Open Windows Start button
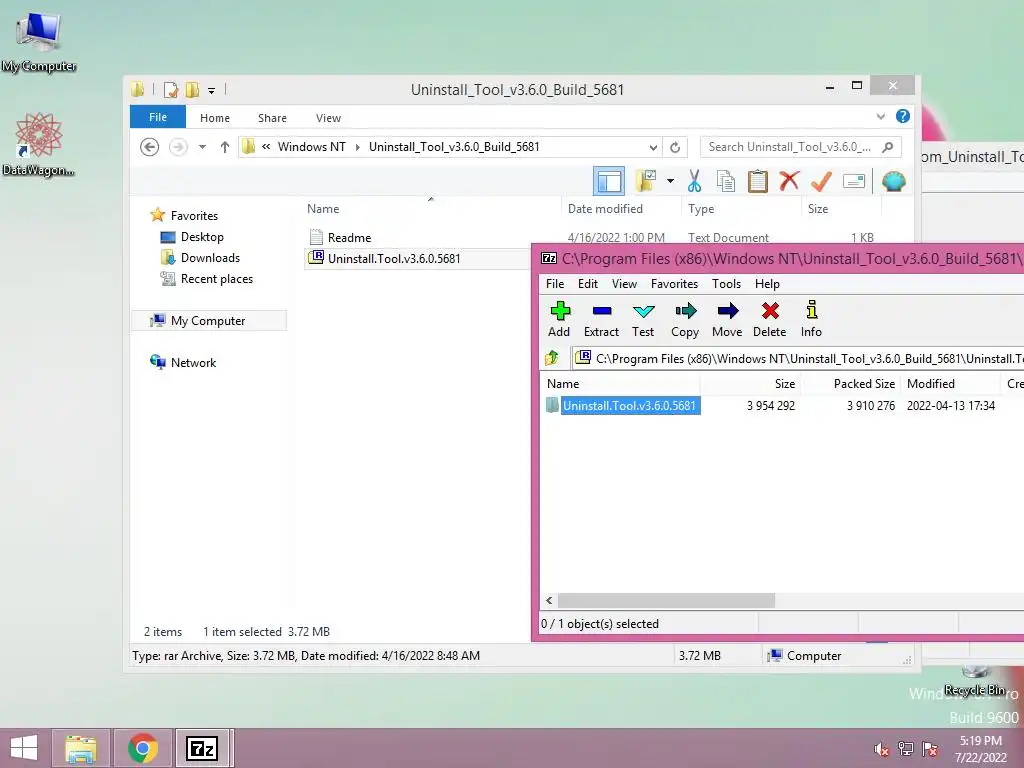The image size is (1024, 768). [24, 748]
